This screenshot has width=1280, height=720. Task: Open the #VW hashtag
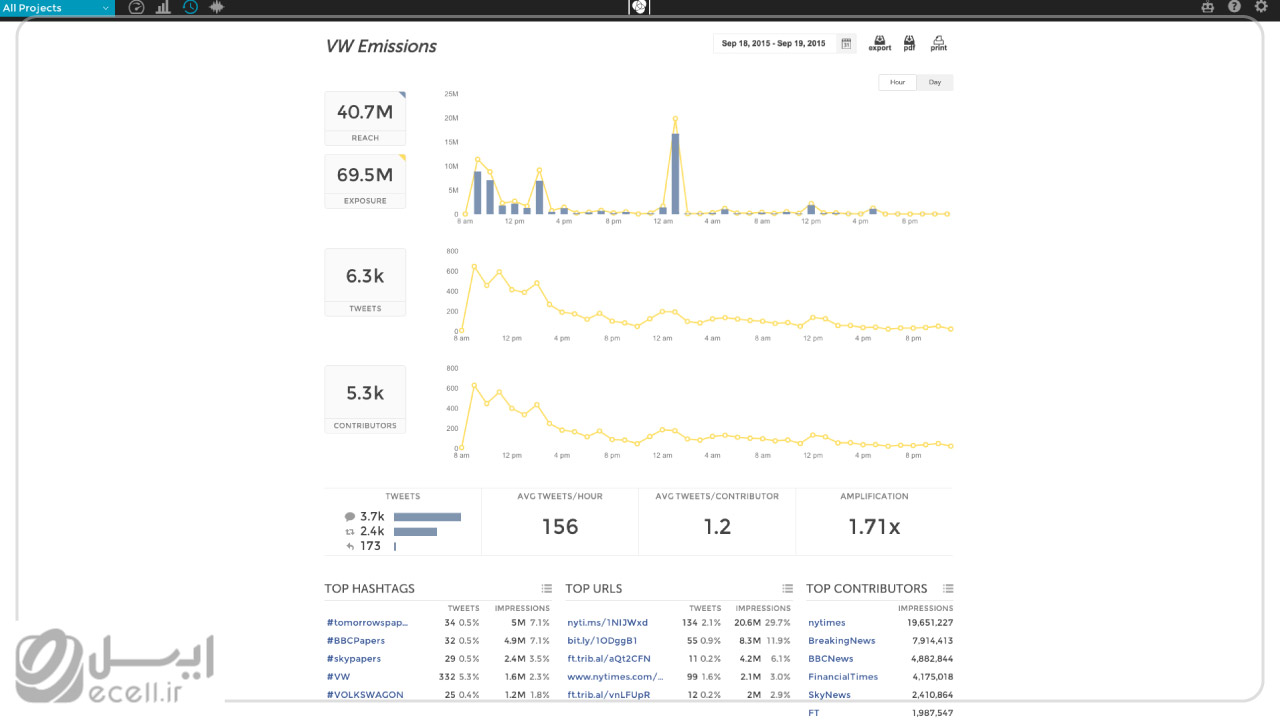tap(338, 677)
